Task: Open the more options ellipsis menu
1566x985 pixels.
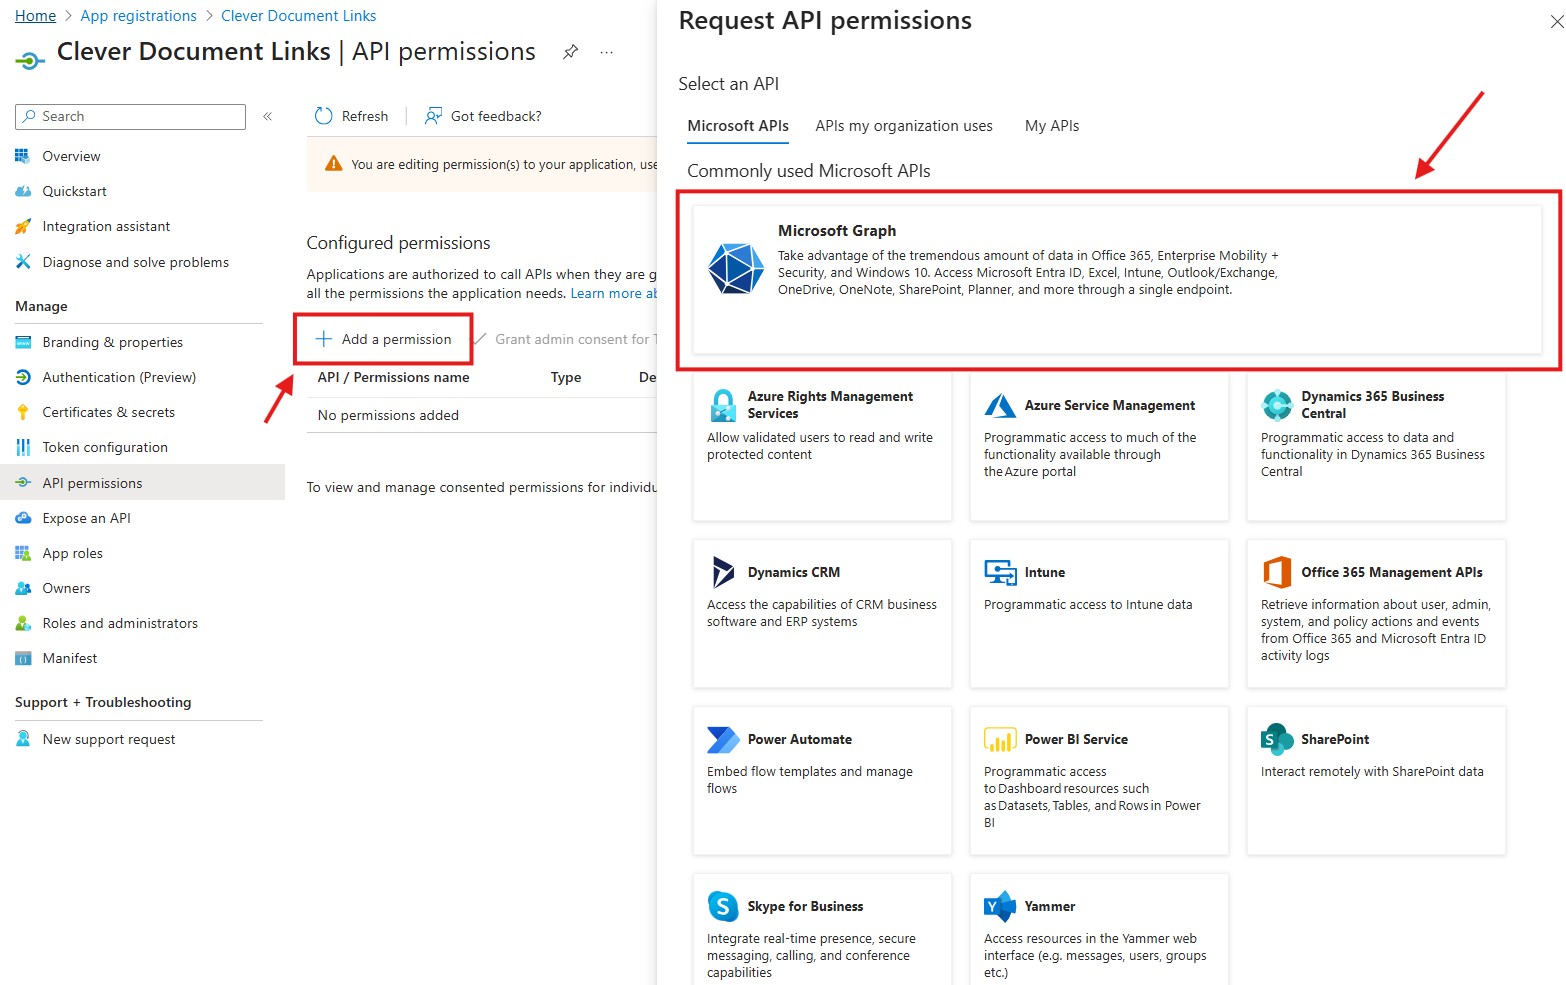Action: click(607, 52)
